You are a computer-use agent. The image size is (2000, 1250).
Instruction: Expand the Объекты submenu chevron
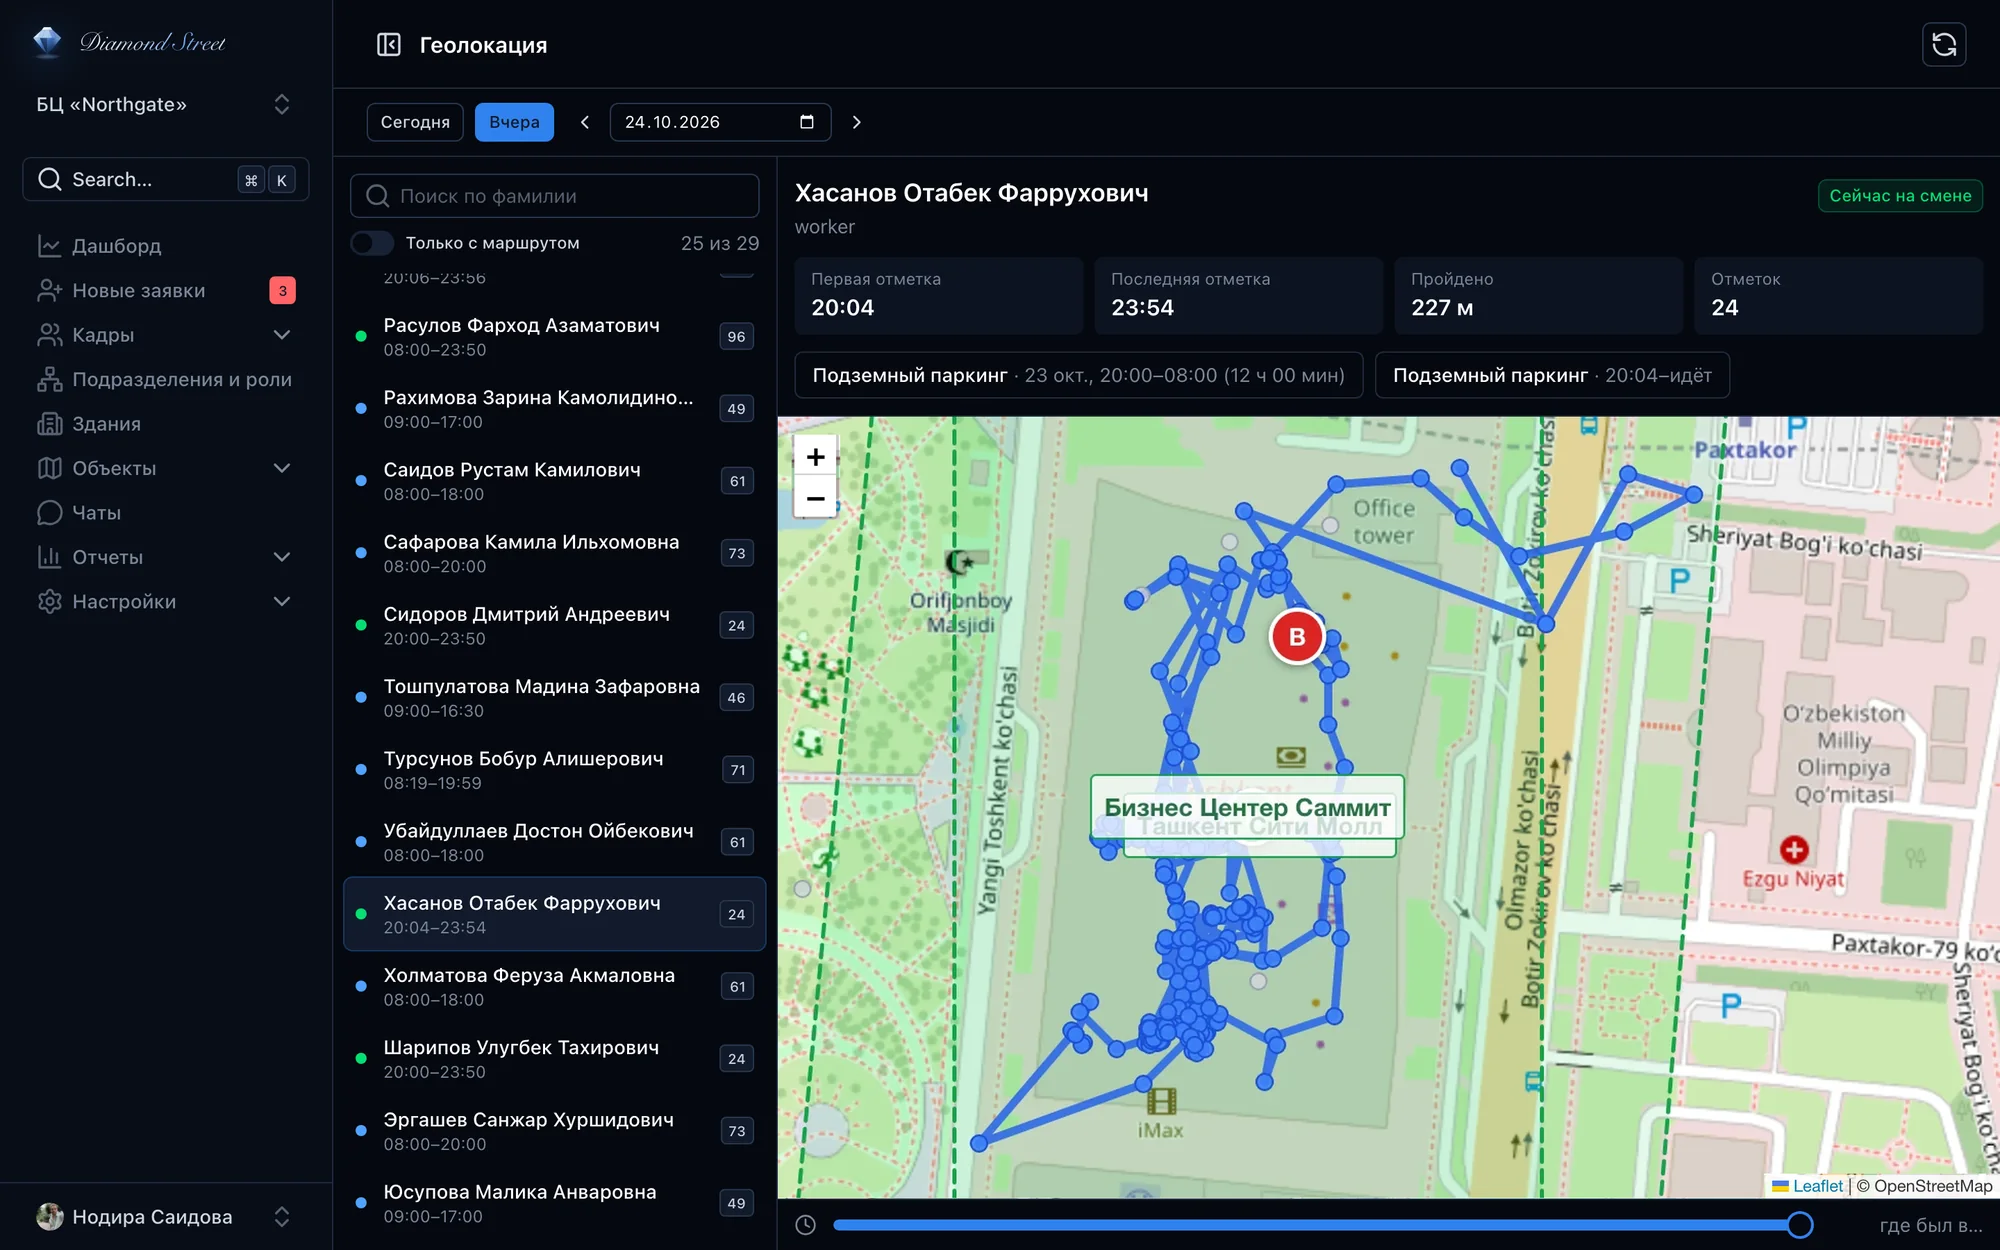coord(282,468)
